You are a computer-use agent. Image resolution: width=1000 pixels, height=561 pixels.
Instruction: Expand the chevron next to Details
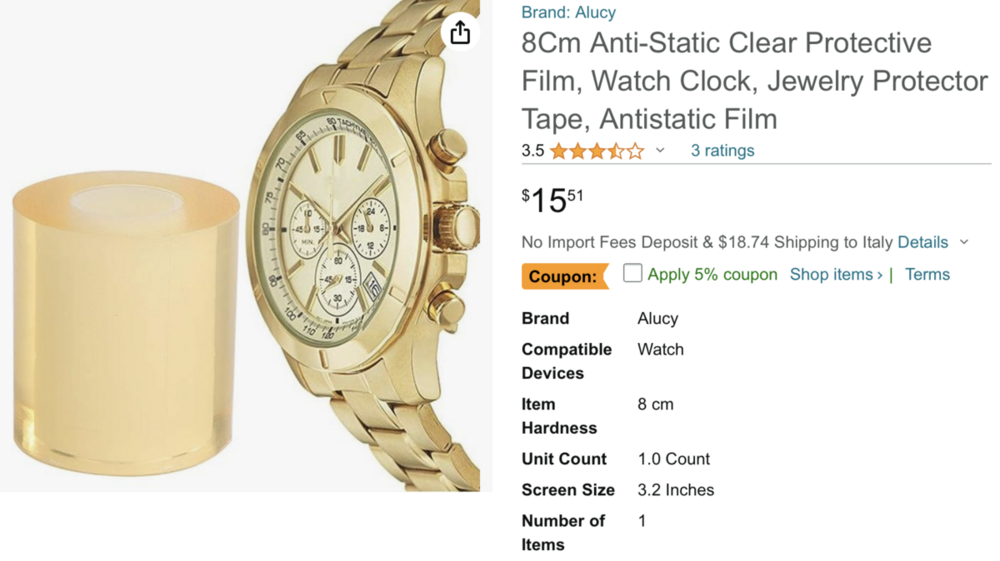964,242
